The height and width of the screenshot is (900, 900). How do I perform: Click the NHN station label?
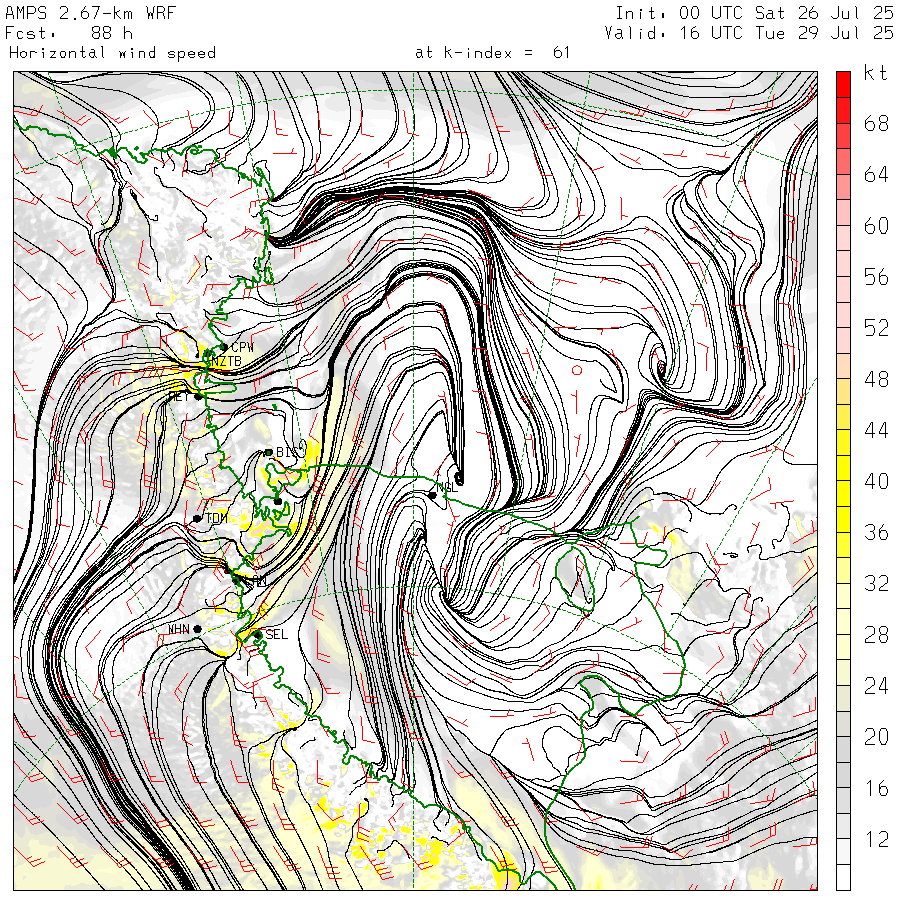pyautogui.click(x=179, y=630)
